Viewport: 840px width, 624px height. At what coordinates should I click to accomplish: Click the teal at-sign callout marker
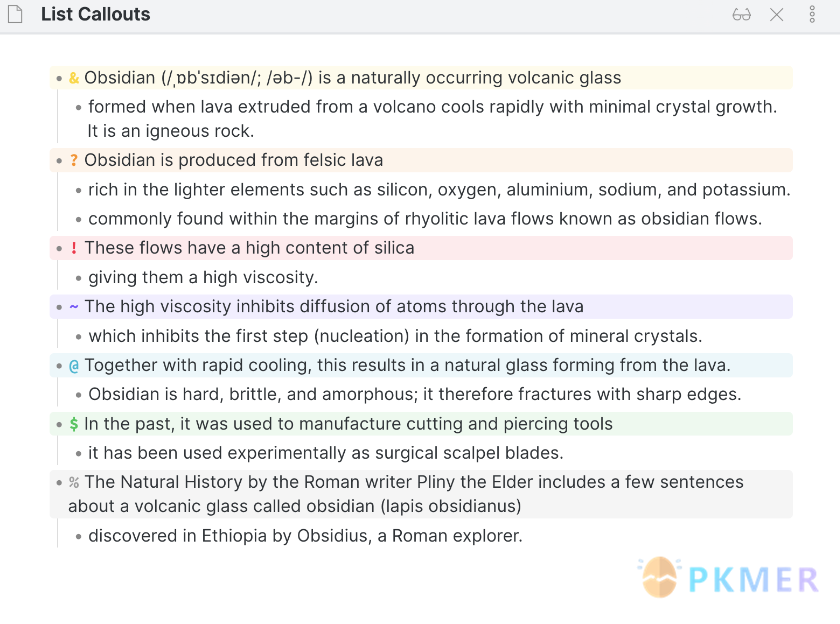(x=74, y=366)
